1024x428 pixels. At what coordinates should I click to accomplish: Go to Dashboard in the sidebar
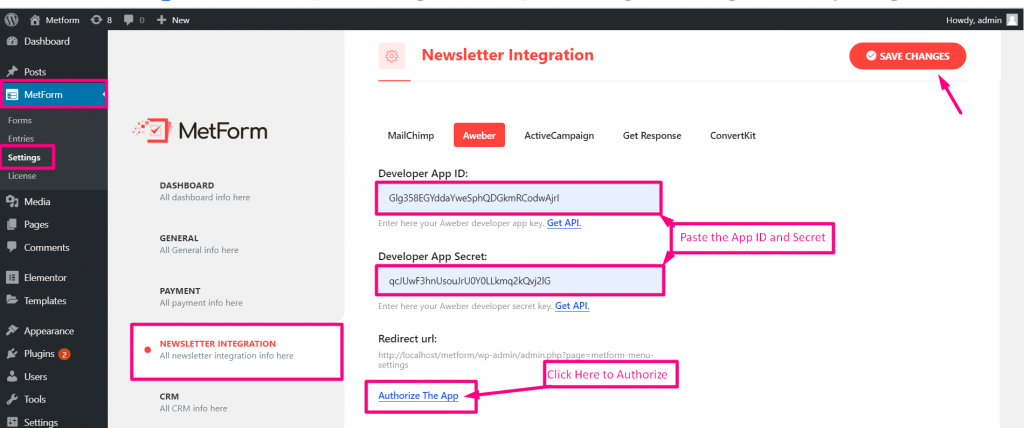click(46, 41)
